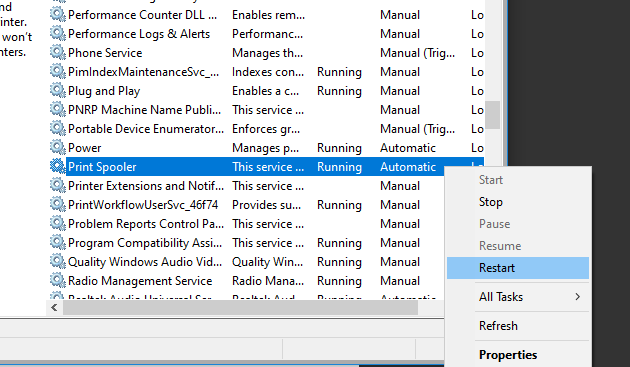Viewport: 630px width, 367px height.
Task: Select PNRP Machine Name Publi service name
Action: [x=144, y=110]
